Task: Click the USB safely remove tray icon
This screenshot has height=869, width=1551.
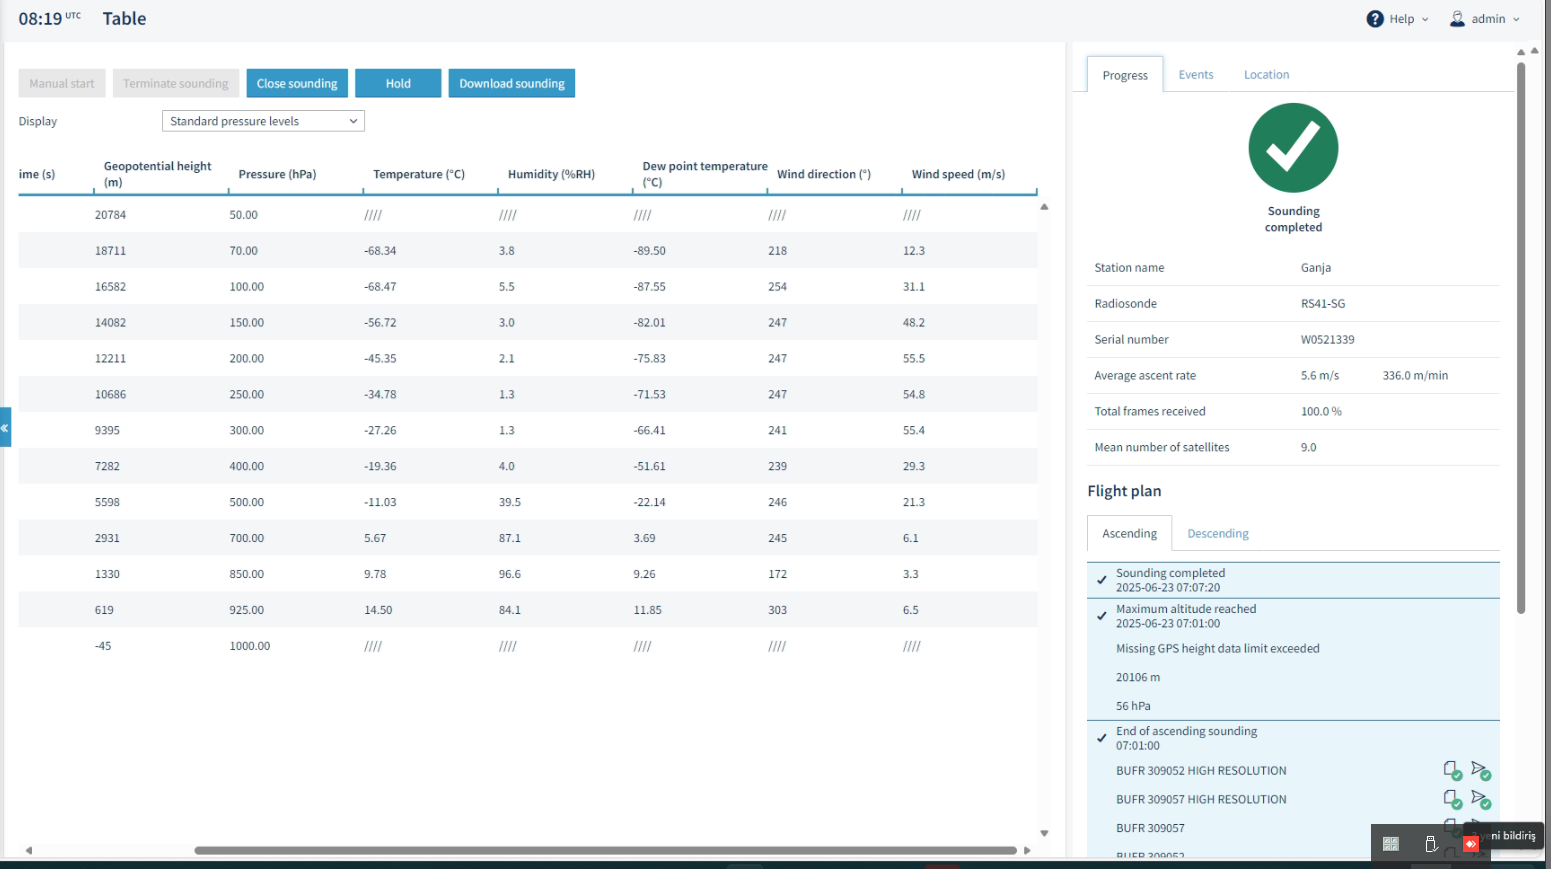Action: pyautogui.click(x=1431, y=844)
